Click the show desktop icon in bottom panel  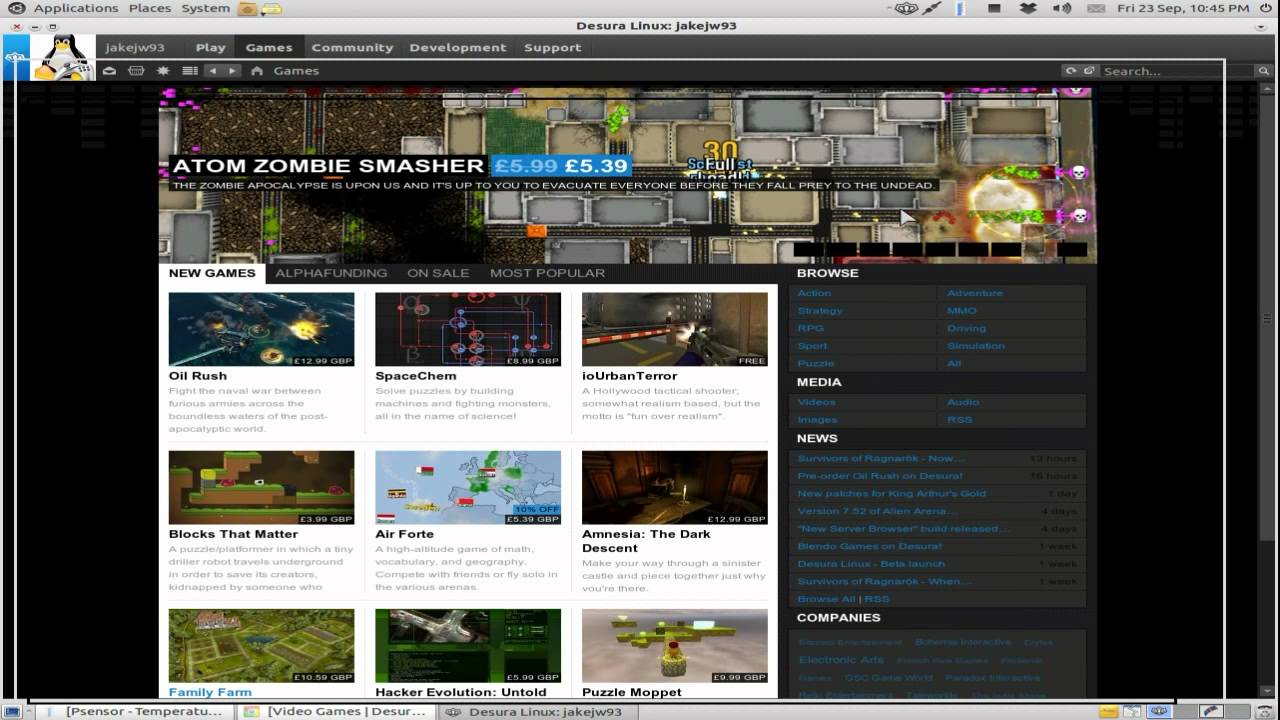pyautogui.click(x=13, y=712)
